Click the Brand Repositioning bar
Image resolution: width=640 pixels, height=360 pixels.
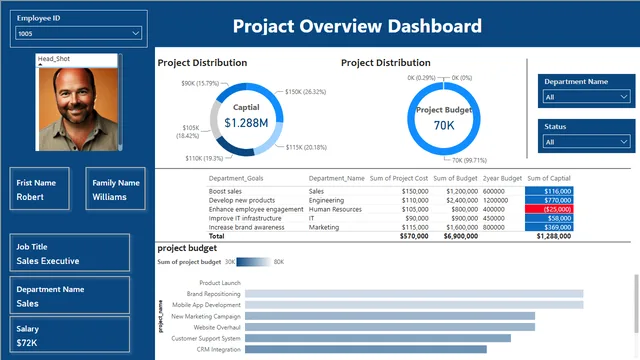414,294
